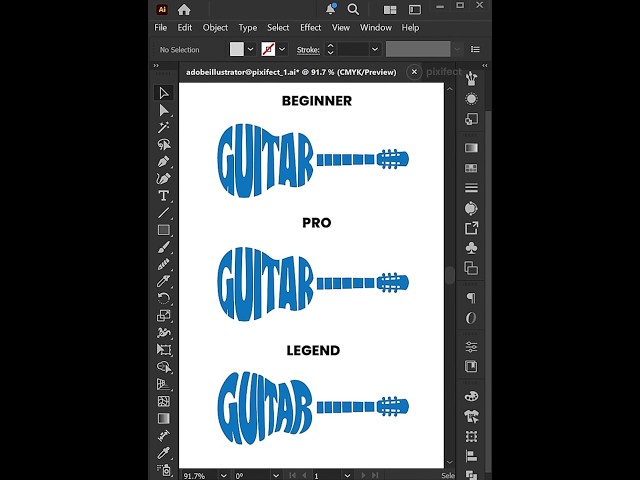640x480 pixels.
Task: Open the Effect menu
Action: pyautogui.click(x=311, y=28)
